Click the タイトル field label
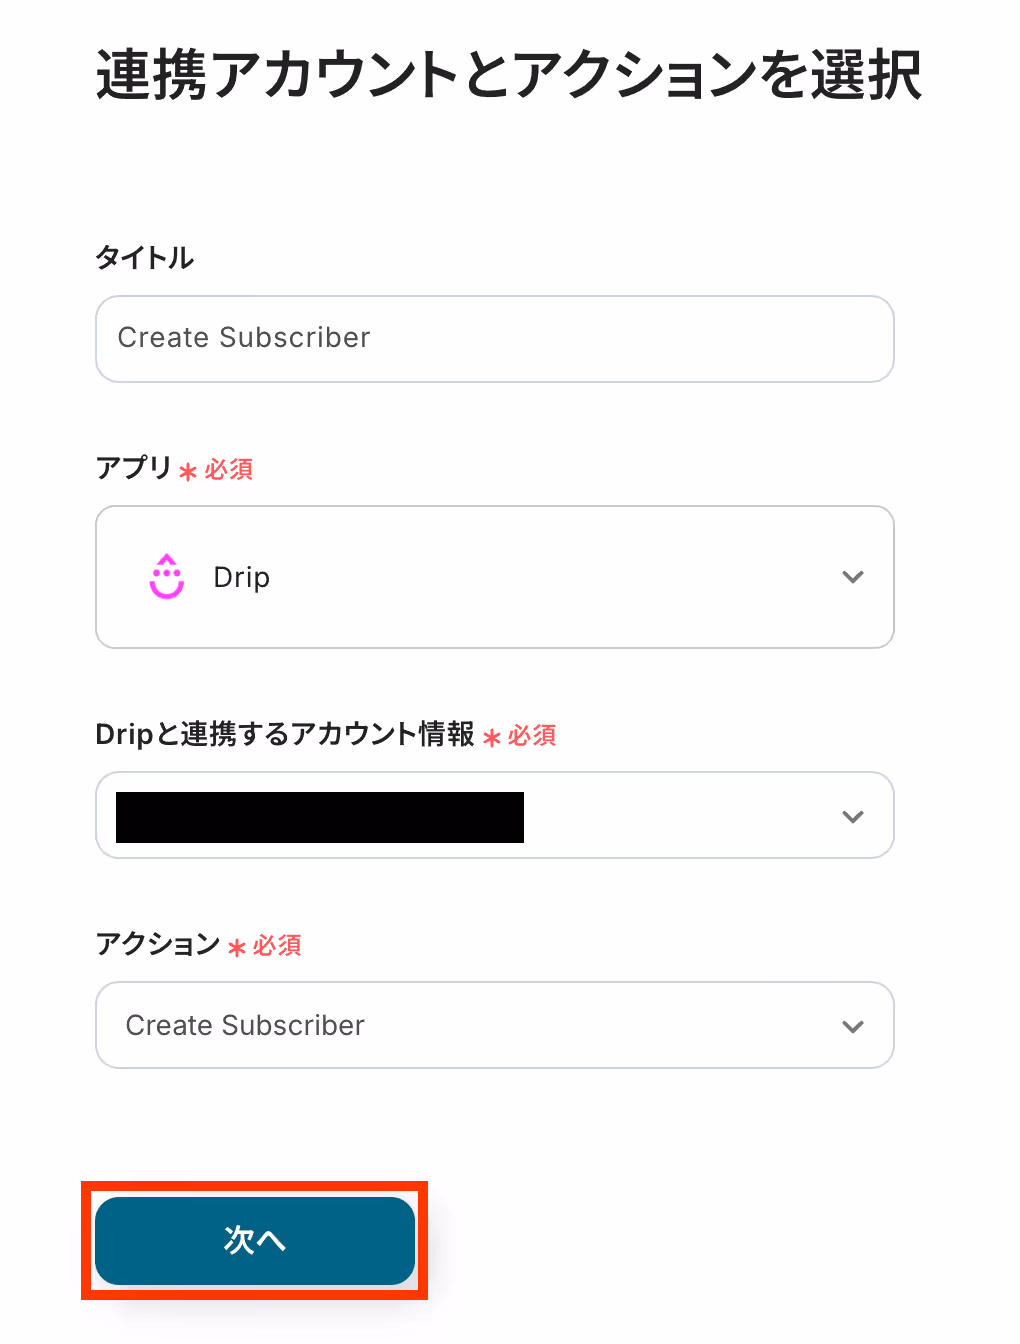 [145, 258]
